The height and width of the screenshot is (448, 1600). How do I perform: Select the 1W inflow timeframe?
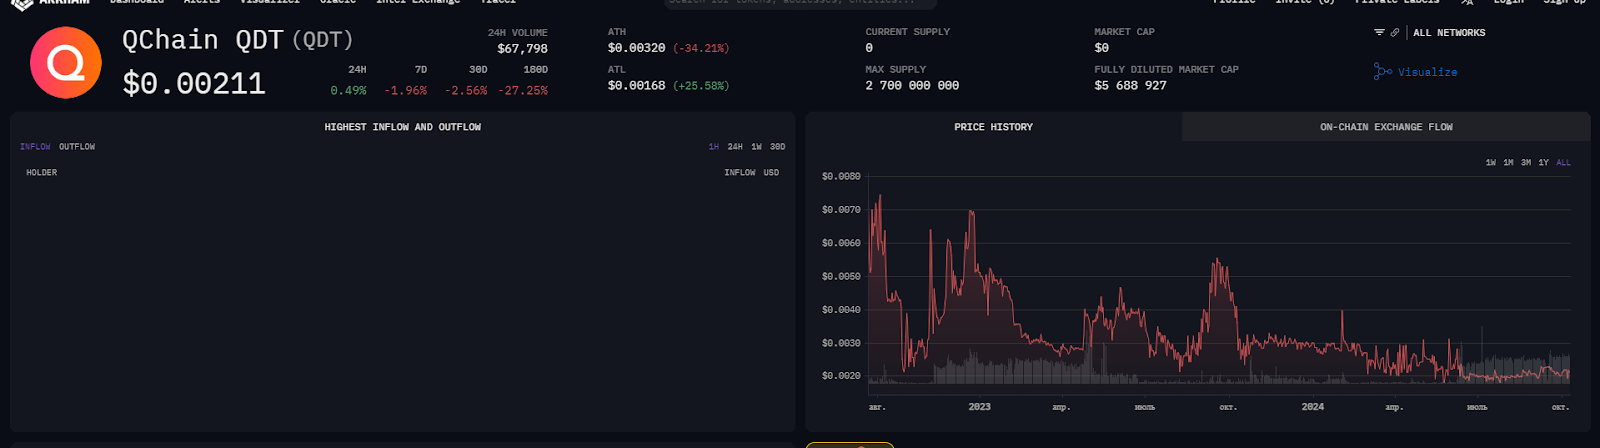click(757, 147)
